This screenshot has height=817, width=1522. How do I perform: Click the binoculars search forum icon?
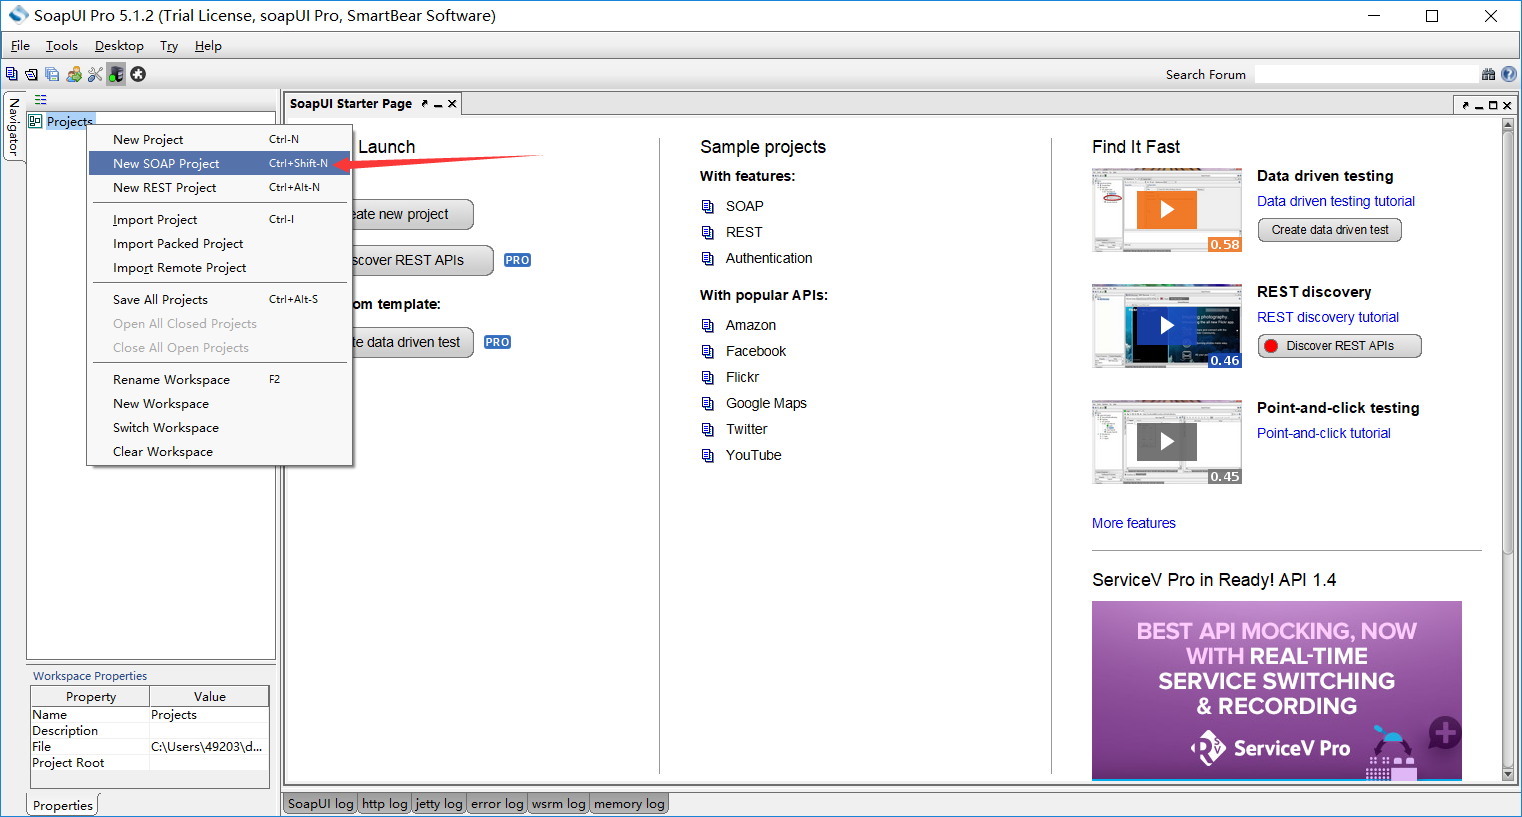1488,74
